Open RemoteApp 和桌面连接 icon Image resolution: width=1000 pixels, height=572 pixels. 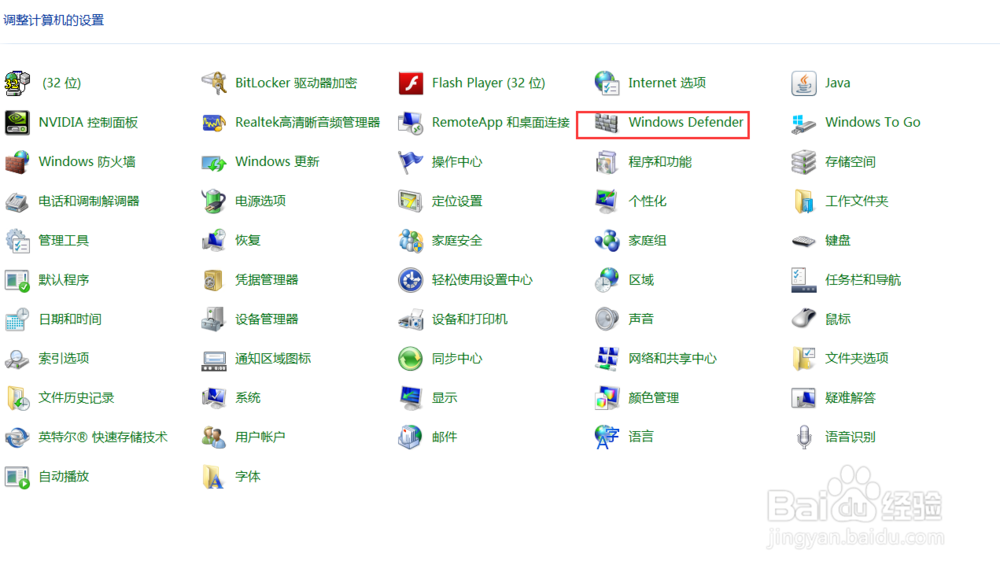pyautogui.click(x=411, y=122)
